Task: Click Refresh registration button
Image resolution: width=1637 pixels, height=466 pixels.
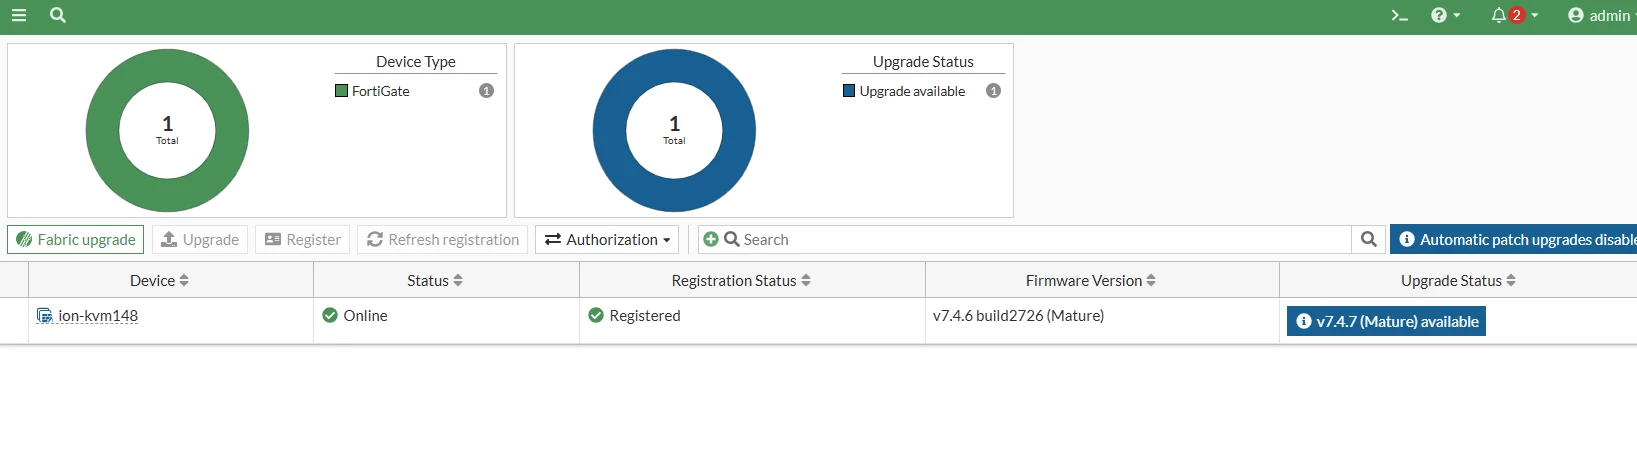Action: (x=442, y=239)
